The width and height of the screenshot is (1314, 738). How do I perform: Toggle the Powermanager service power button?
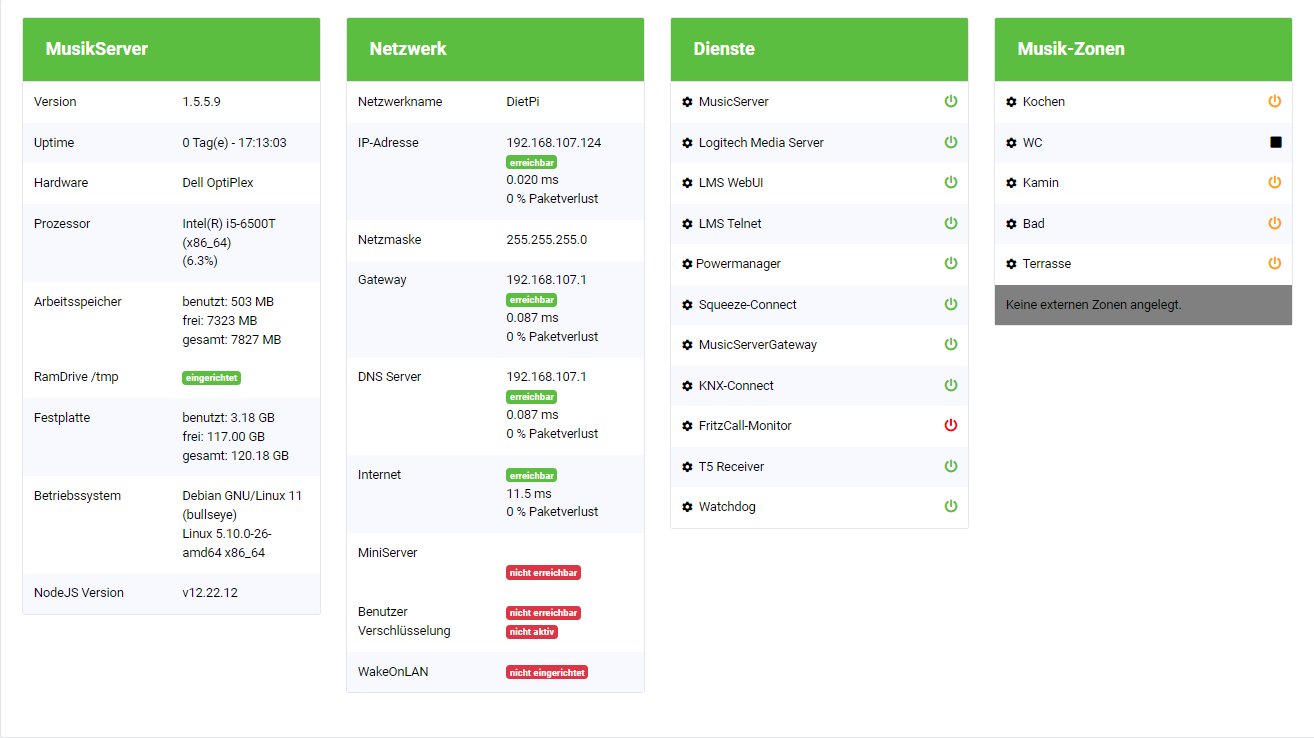click(x=950, y=264)
